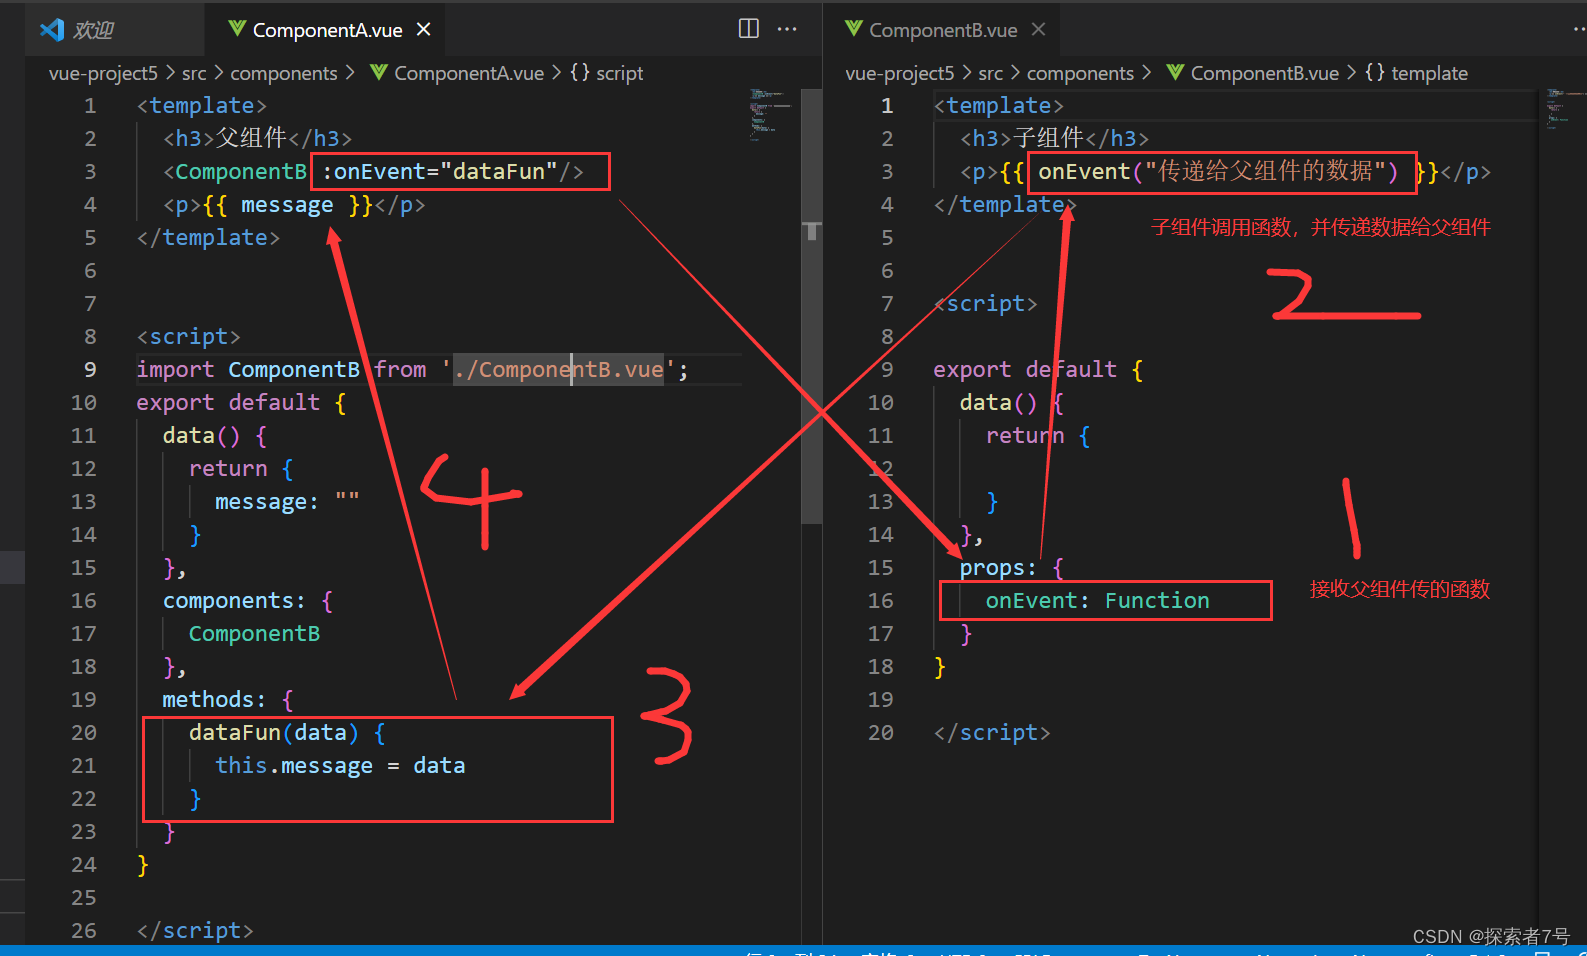Click the {{ message }} expression in ComponentA
Viewport: 1587px width, 956px height.
(288, 205)
